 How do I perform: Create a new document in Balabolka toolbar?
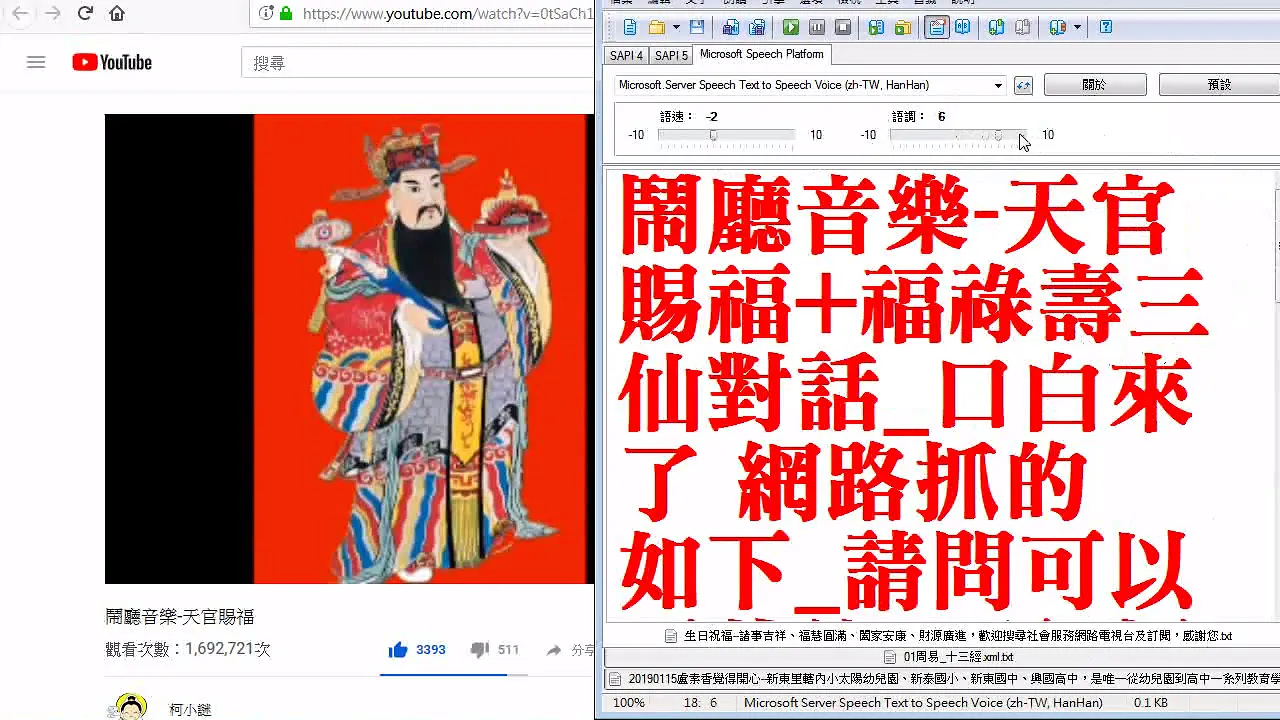630,28
